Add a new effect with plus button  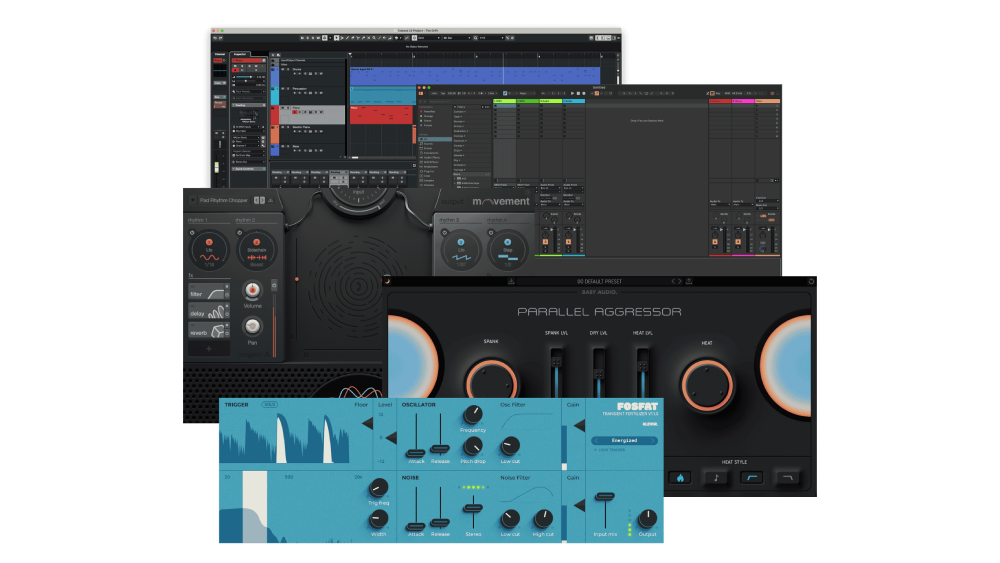(210, 349)
